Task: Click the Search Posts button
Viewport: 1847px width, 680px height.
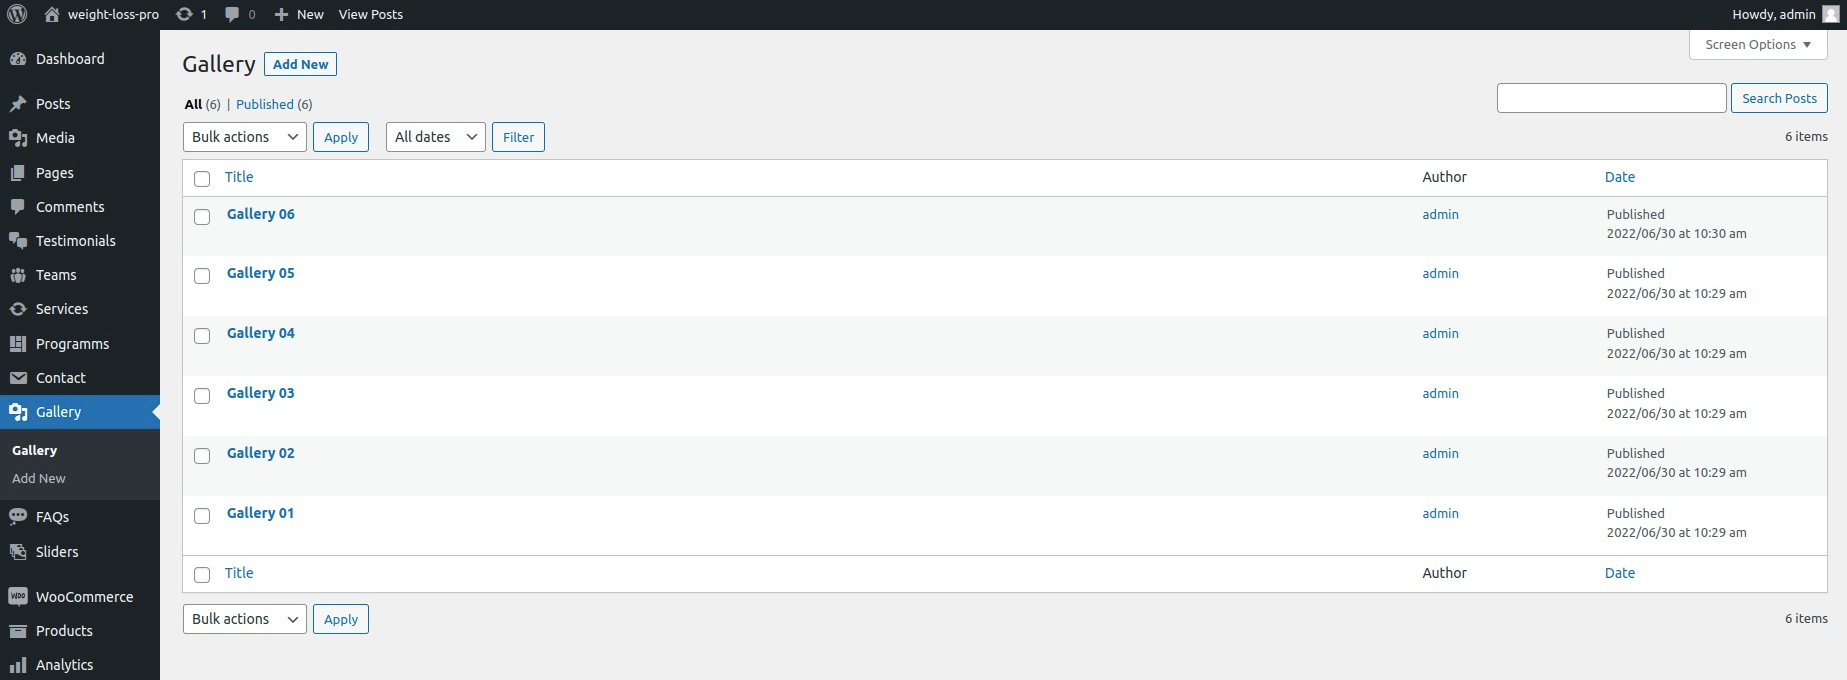Action: coord(1779,98)
